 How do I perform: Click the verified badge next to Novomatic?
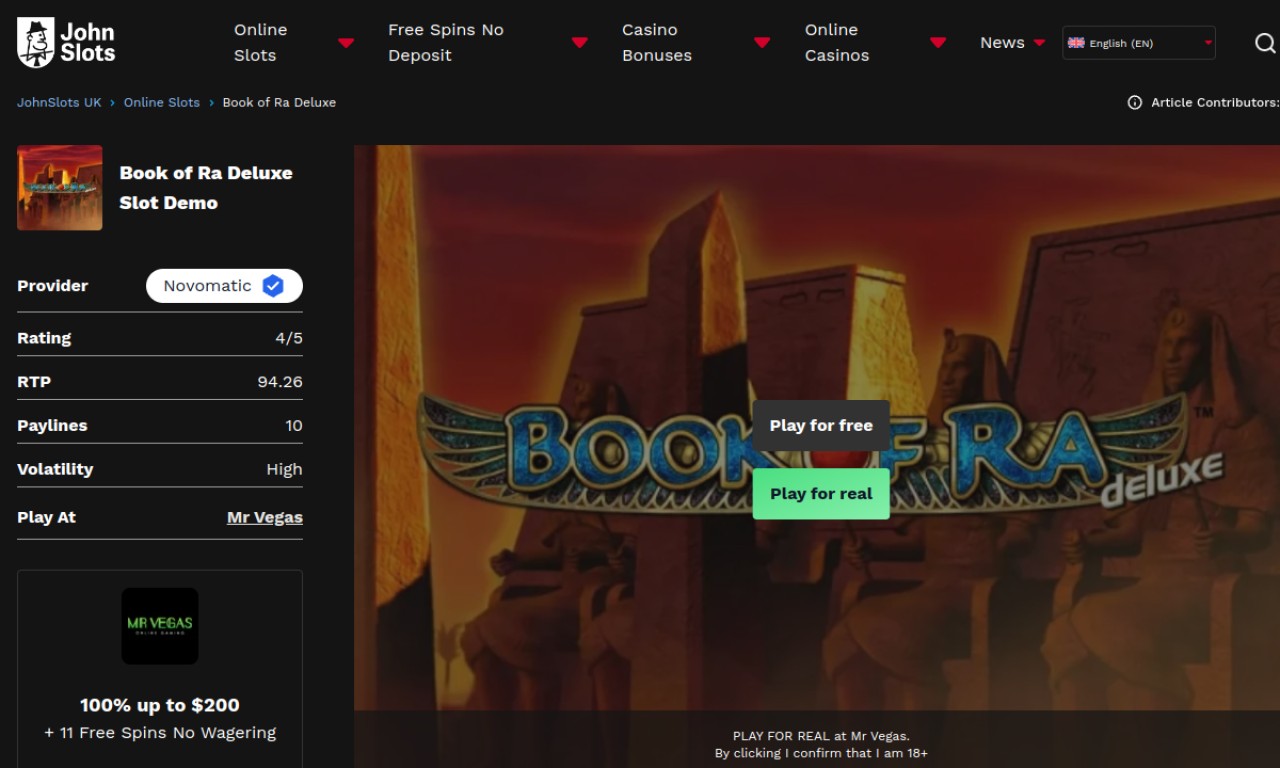(x=273, y=286)
